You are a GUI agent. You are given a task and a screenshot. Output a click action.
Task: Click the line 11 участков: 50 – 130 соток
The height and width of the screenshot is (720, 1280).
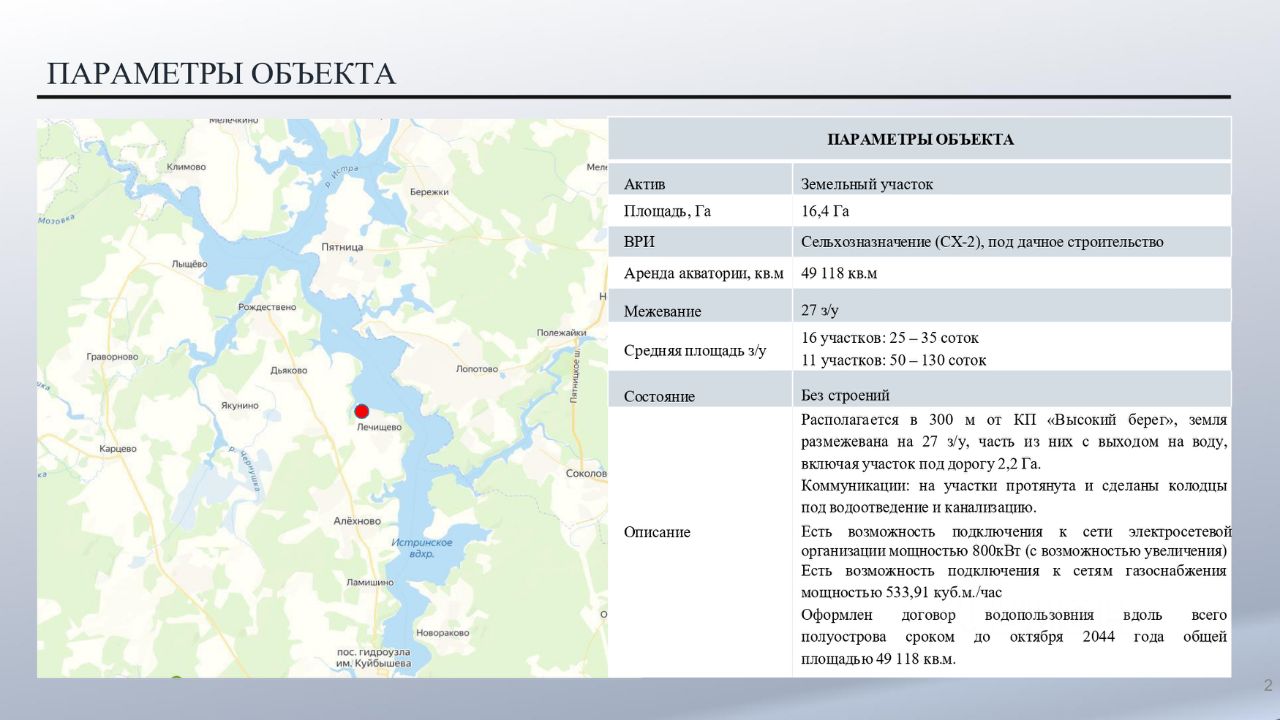893,360
